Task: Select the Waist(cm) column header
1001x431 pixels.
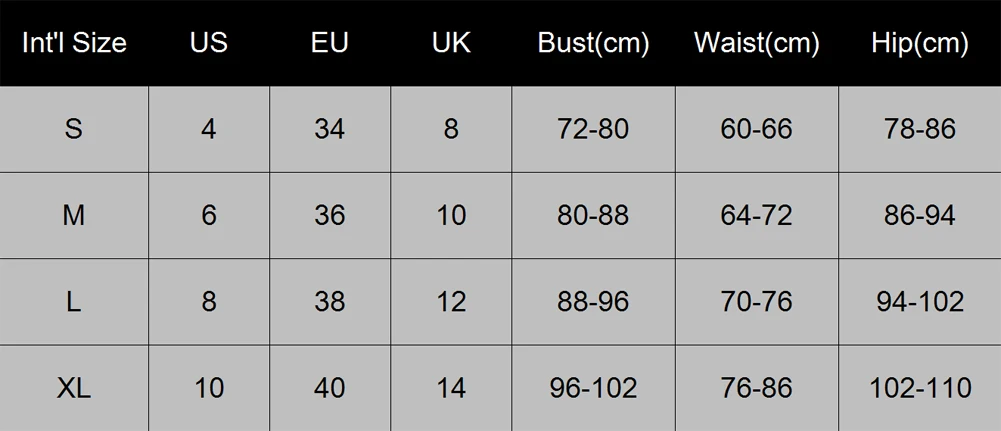Action: coord(756,43)
